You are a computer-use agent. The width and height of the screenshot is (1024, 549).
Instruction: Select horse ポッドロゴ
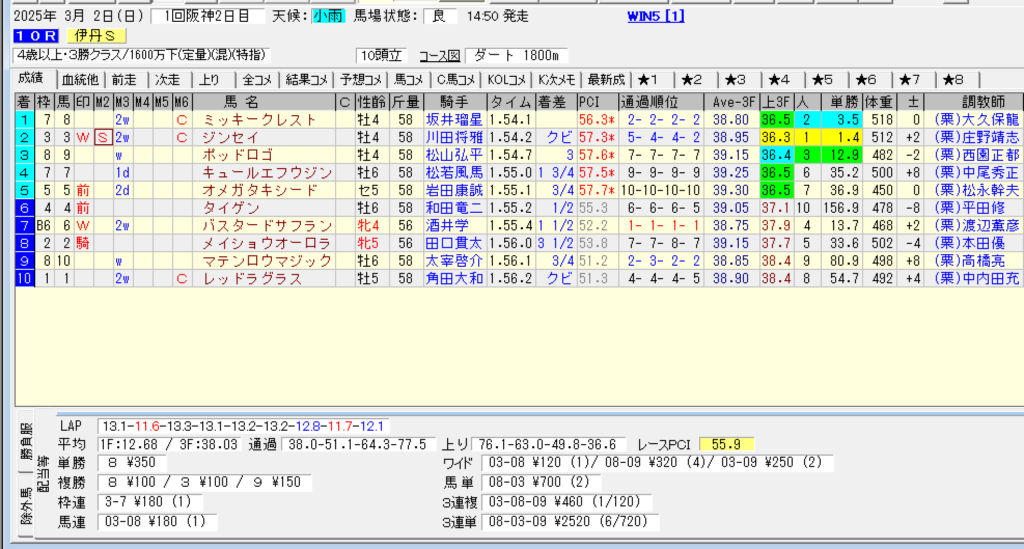pyautogui.click(x=238, y=155)
